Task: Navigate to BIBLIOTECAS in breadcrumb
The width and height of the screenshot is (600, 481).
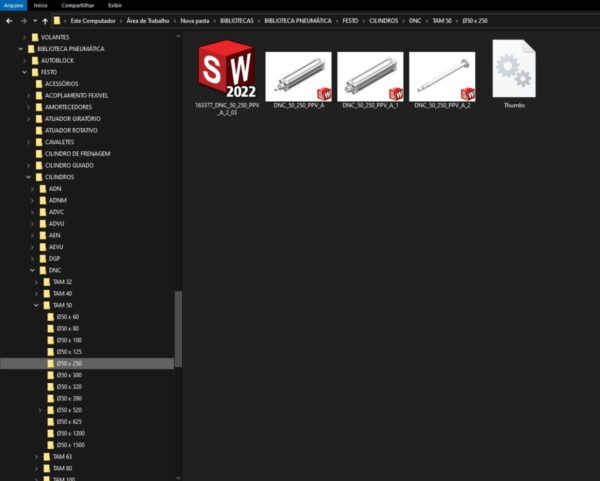Action: [x=236, y=21]
